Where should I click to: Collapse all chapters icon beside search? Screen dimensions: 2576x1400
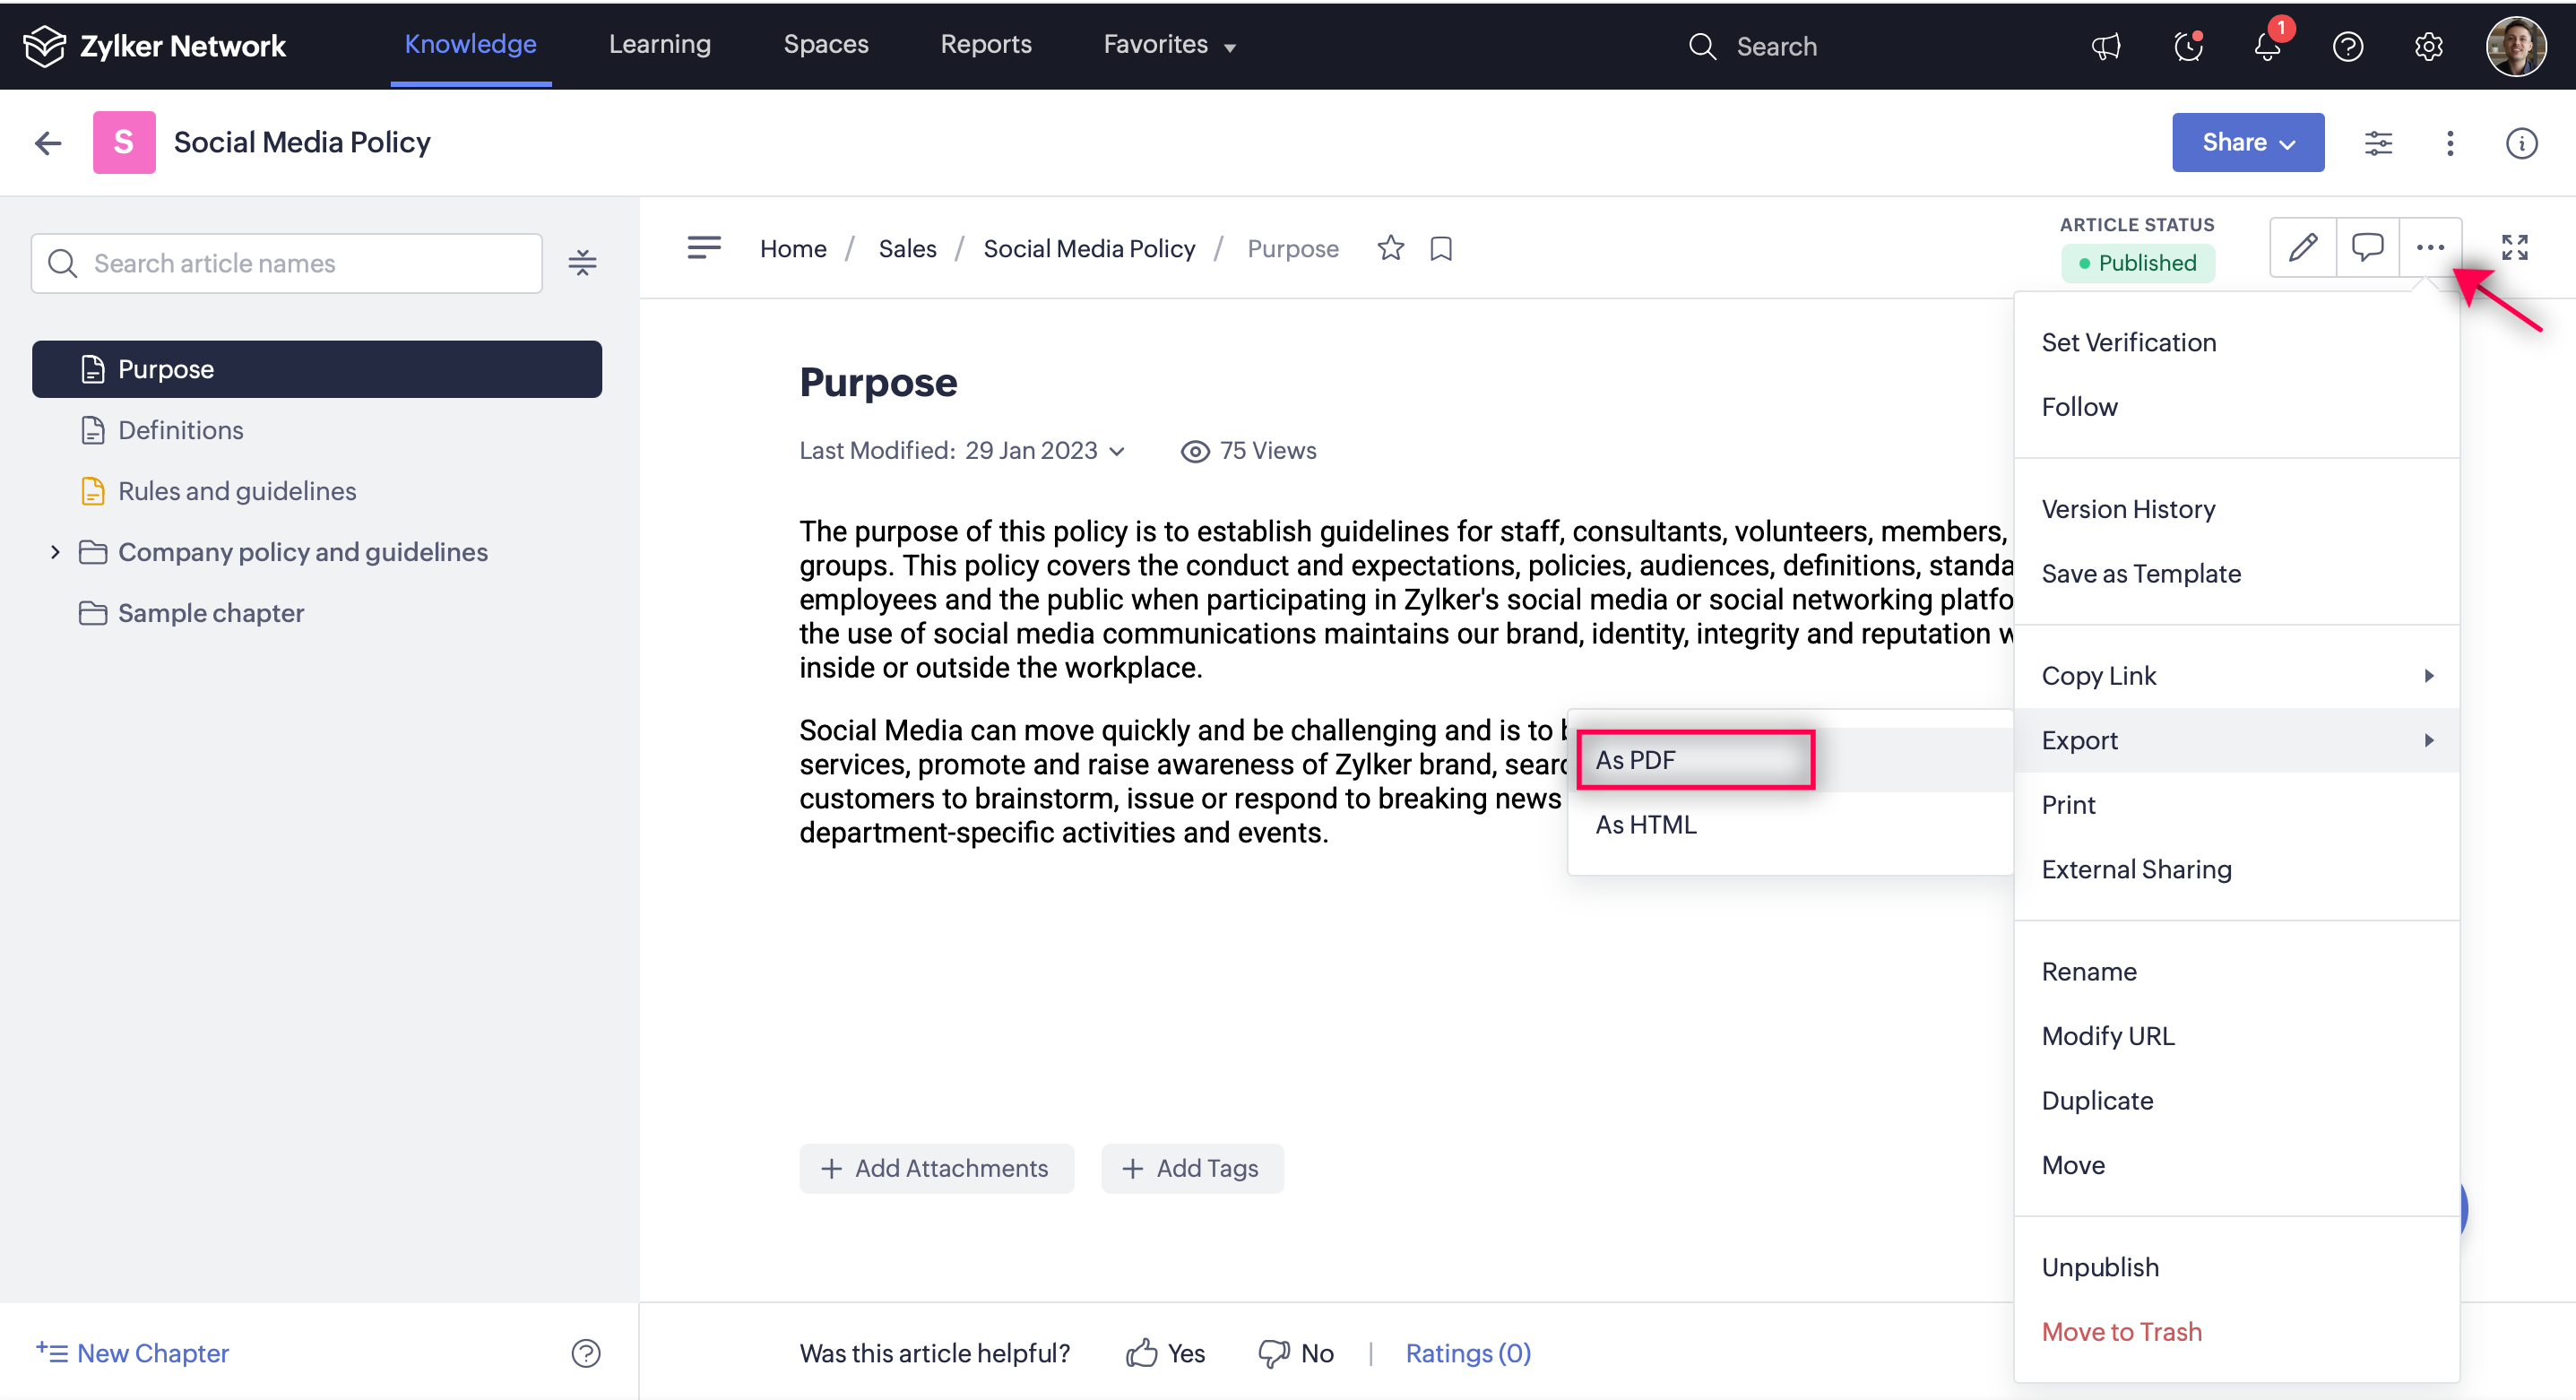tap(582, 263)
